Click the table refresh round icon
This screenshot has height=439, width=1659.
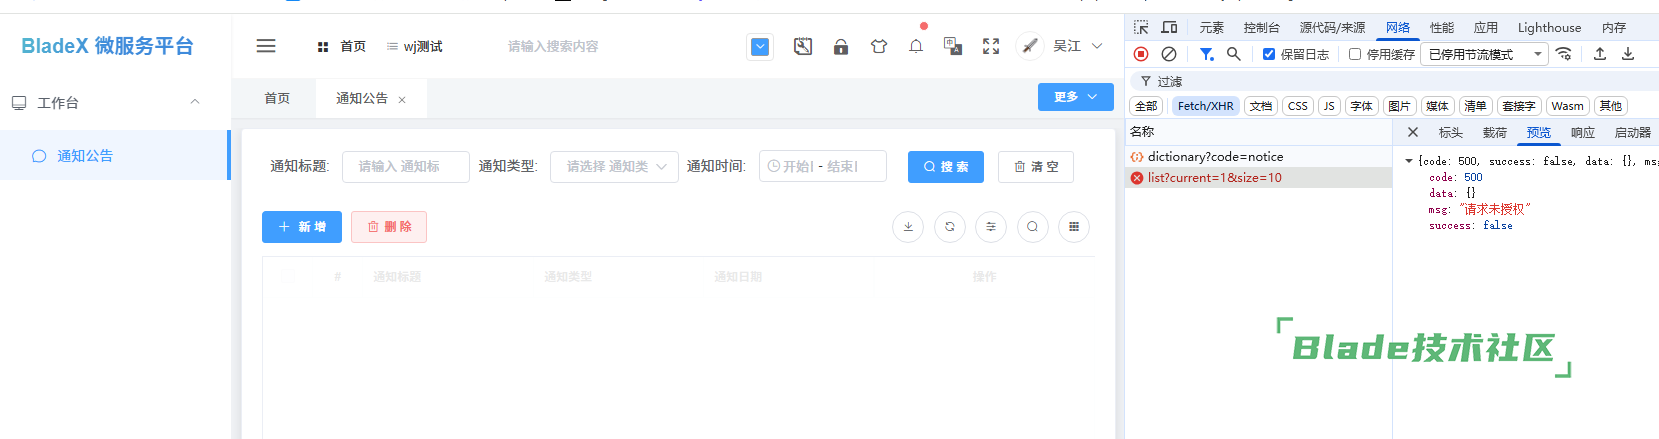pos(950,227)
